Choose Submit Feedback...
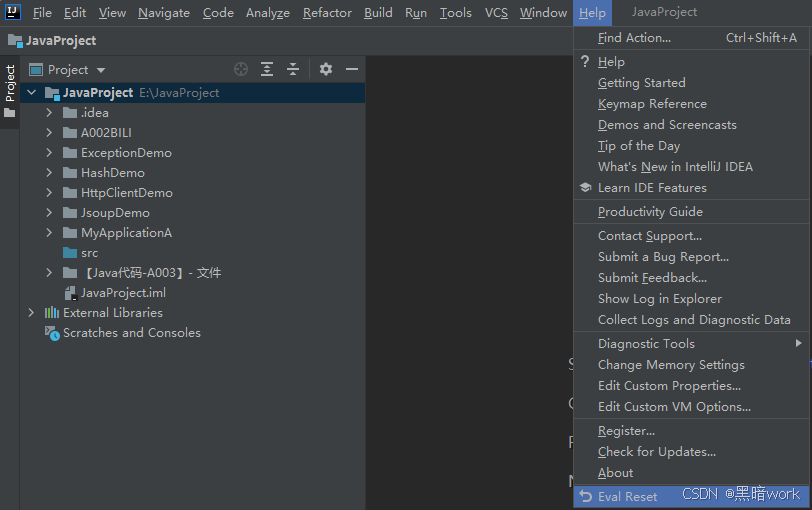This screenshot has height=510, width=812. tap(691, 278)
